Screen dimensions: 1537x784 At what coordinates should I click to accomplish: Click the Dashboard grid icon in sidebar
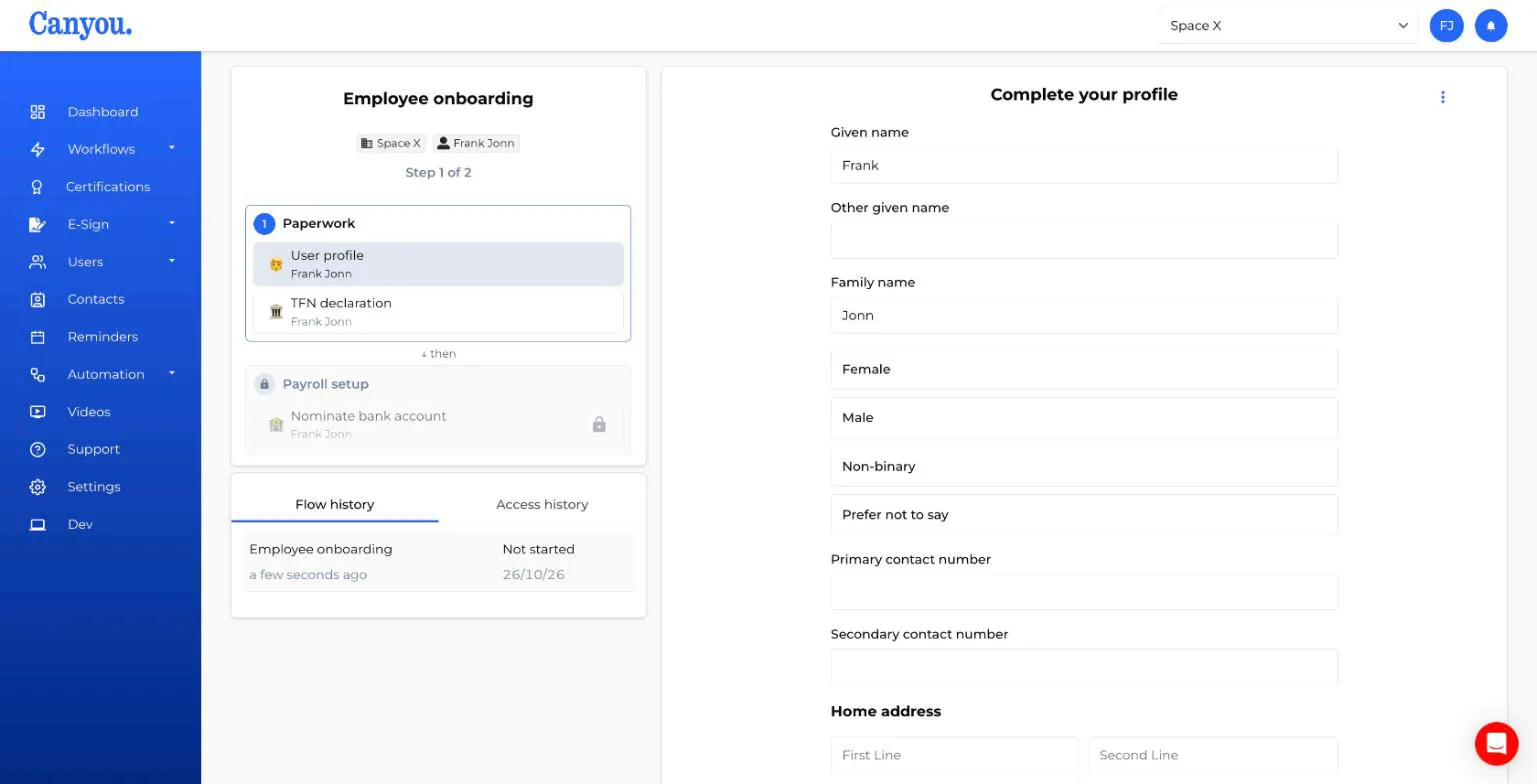(38, 112)
